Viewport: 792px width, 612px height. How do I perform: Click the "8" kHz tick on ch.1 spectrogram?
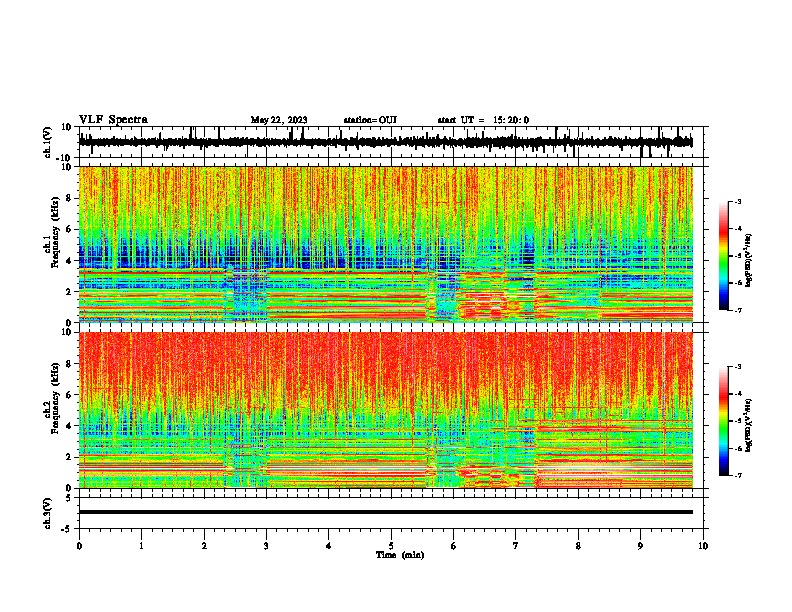coord(69,198)
